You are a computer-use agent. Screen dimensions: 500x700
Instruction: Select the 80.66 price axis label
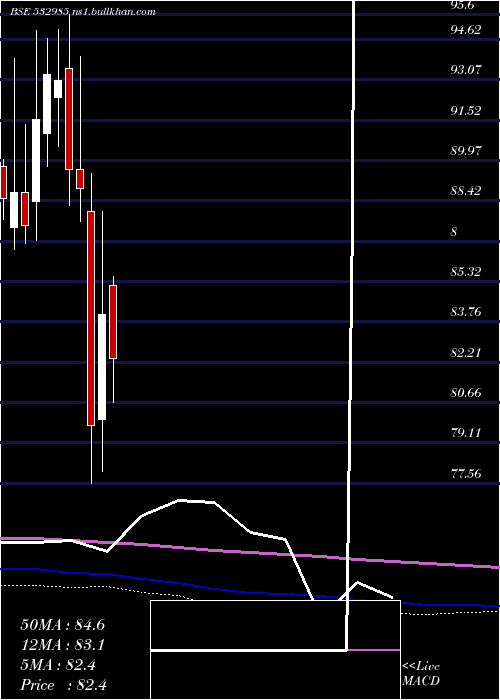[x=466, y=392]
